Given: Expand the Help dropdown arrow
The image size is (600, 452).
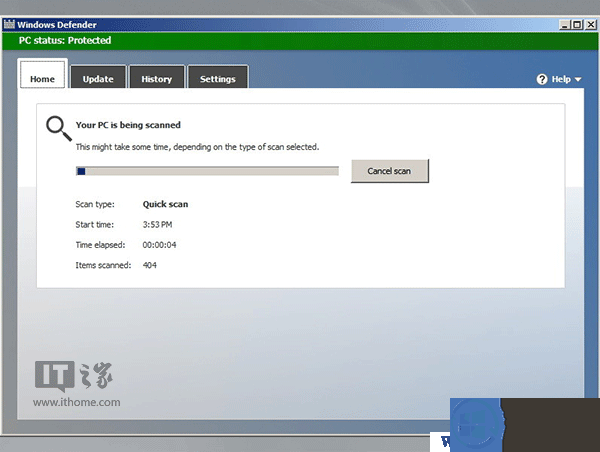Looking at the screenshot, I should click(x=578, y=80).
